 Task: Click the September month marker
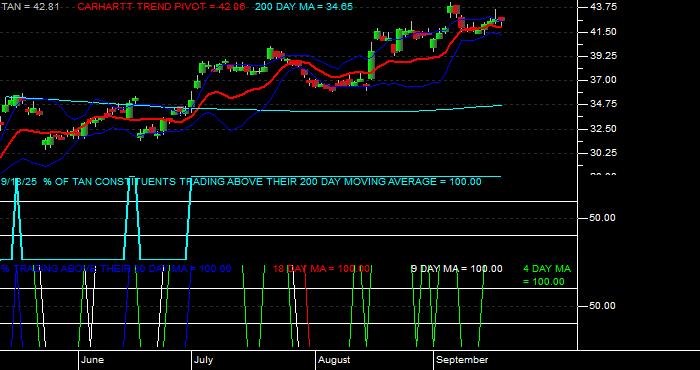click(462, 360)
